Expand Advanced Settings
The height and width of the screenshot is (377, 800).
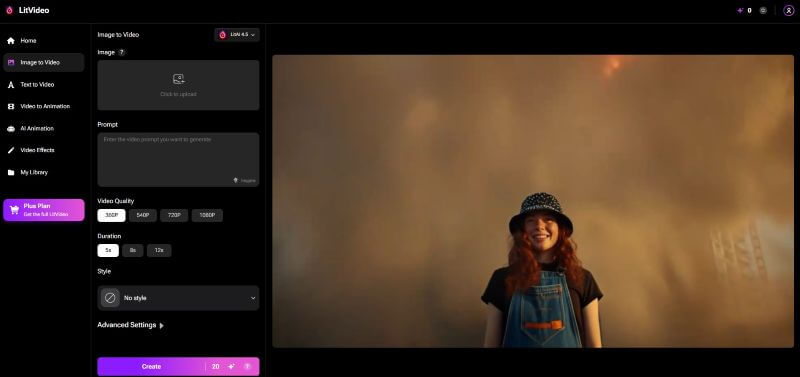tap(131, 325)
